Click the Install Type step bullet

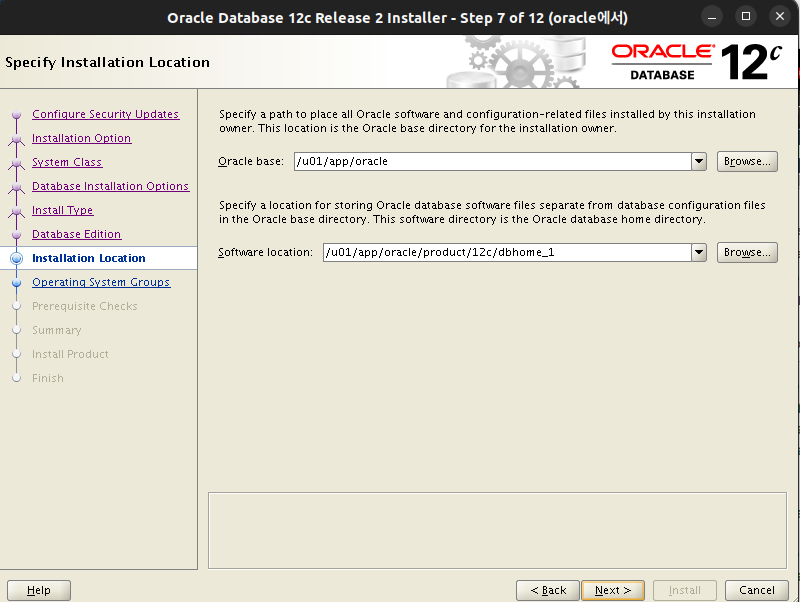coord(16,210)
